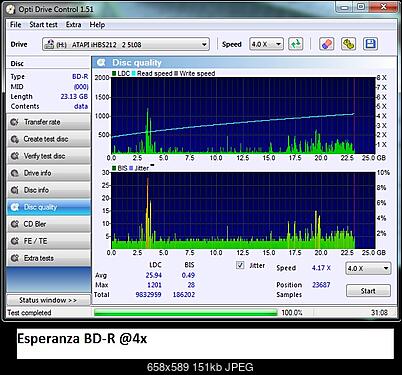Screen dimensions: 402x375
Task: Expand the test speed dropdown above Start
Action: 368,268
